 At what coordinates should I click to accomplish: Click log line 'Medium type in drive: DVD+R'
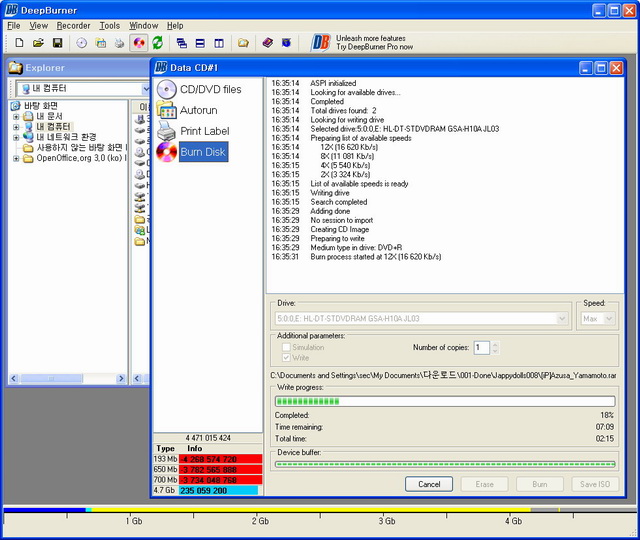pyautogui.click(x=356, y=247)
